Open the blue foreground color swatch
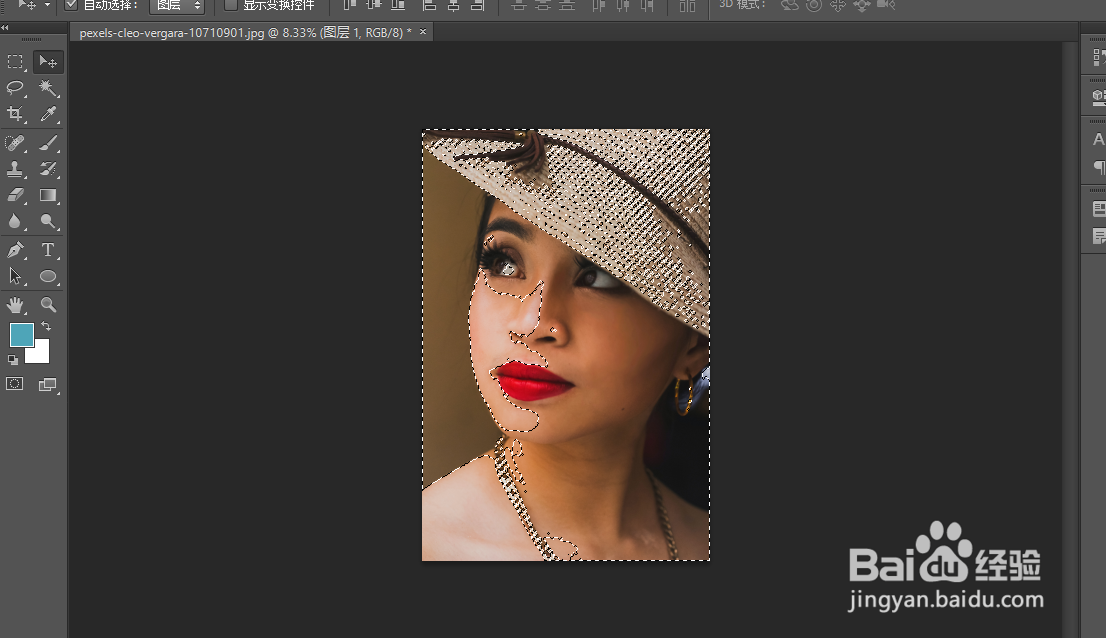 (x=21, y=335)
